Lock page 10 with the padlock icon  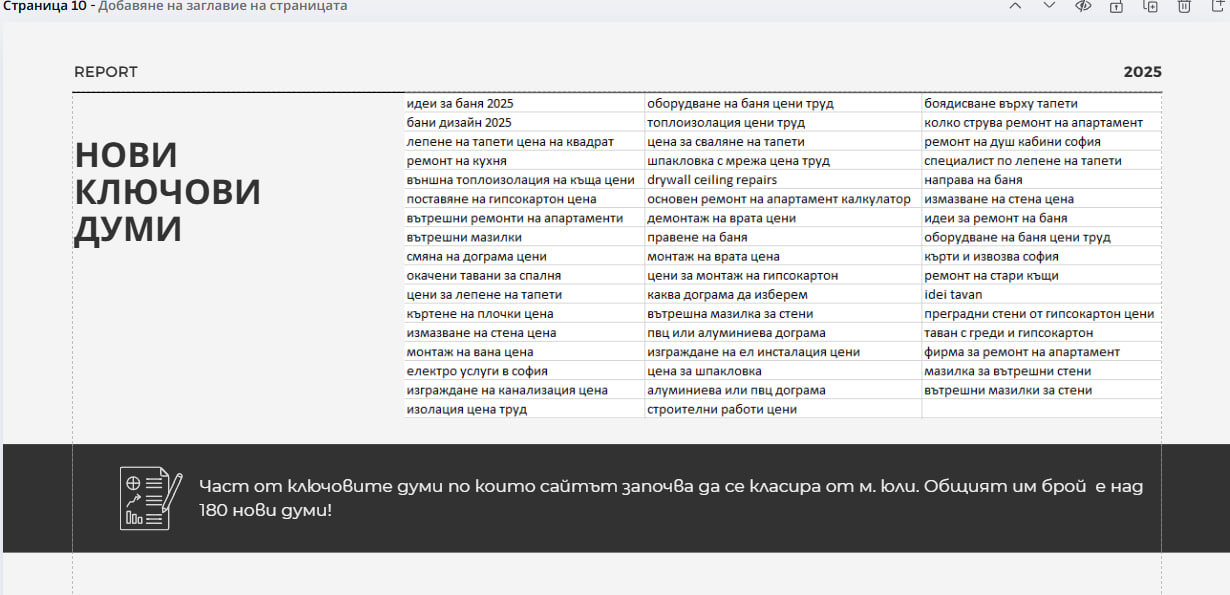1116,6
